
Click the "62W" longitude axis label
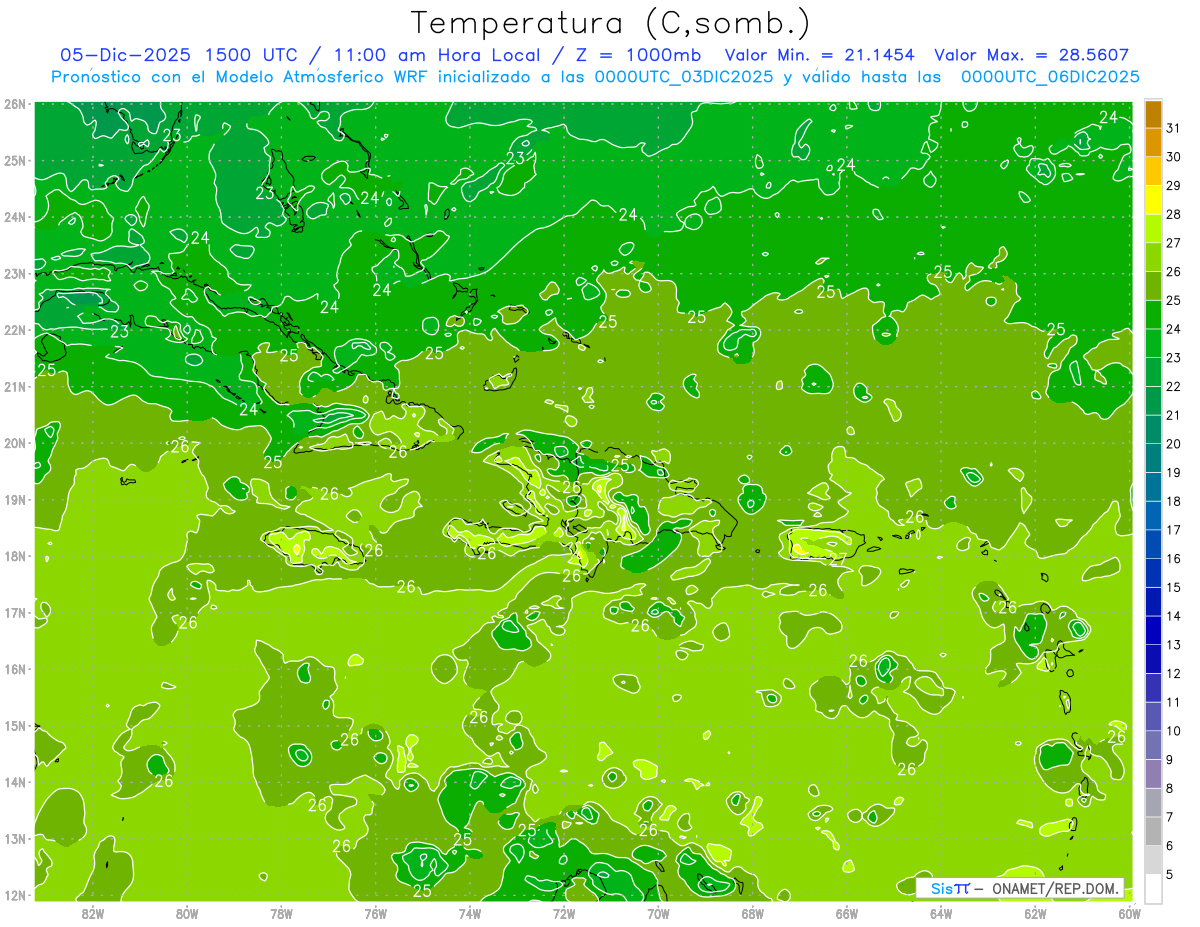[x=1036, y=913]
